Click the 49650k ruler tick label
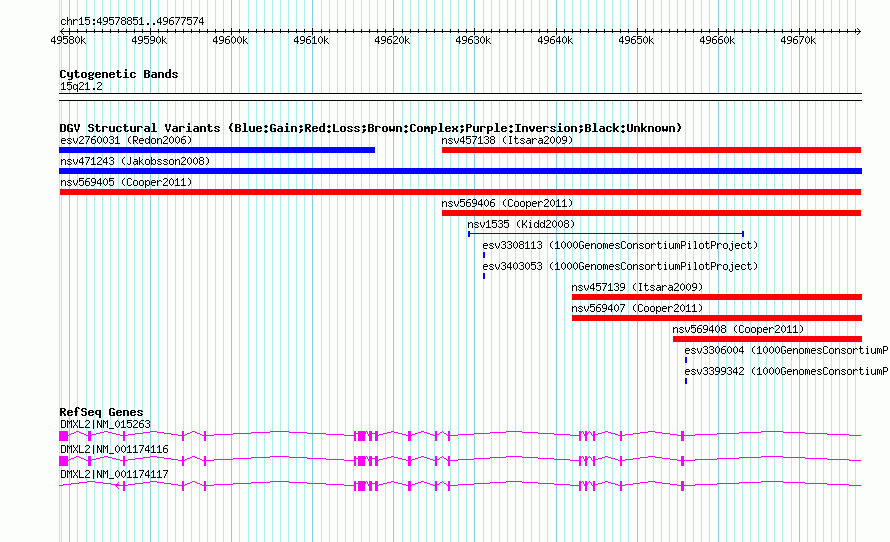This screenshot has width=890, height=542. click(636, 40)
